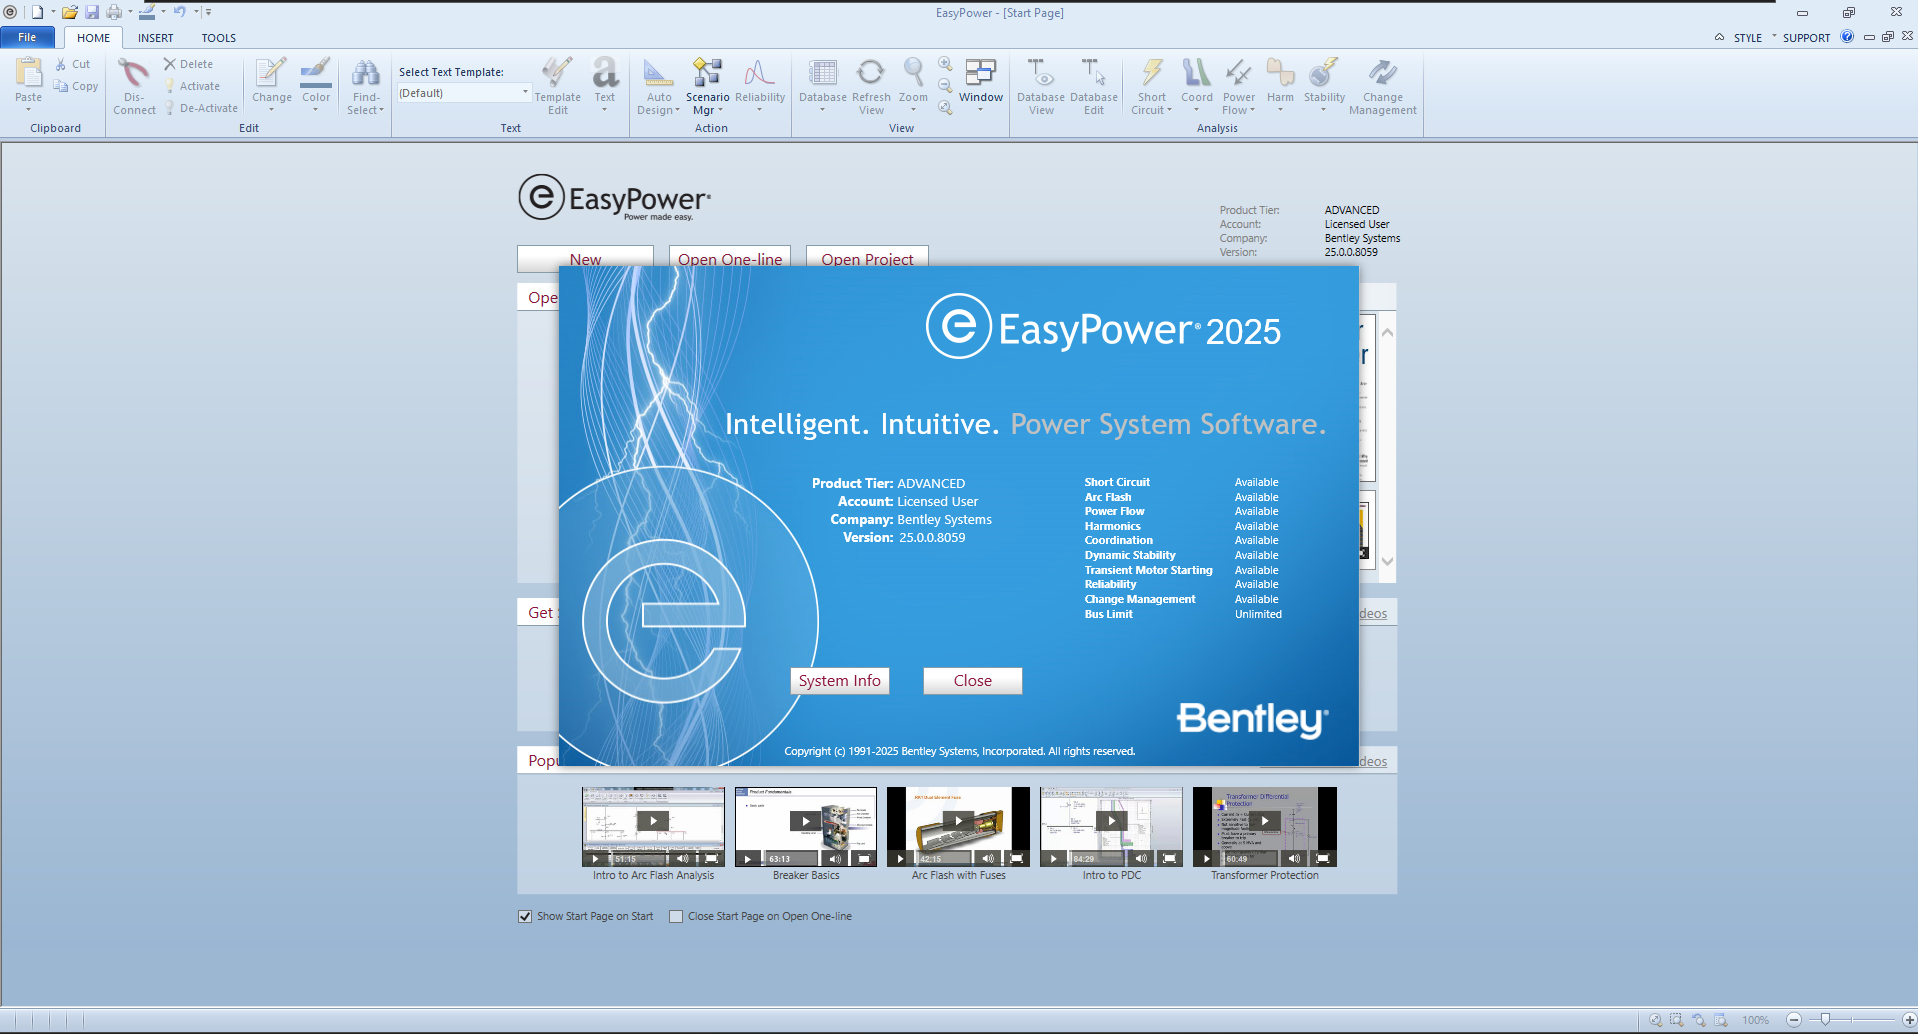The height and width of the screenshot is (1034, 1918).
Task: Toggle Close Start Page on Open One-line checkbox
Action: coord(676,916)
